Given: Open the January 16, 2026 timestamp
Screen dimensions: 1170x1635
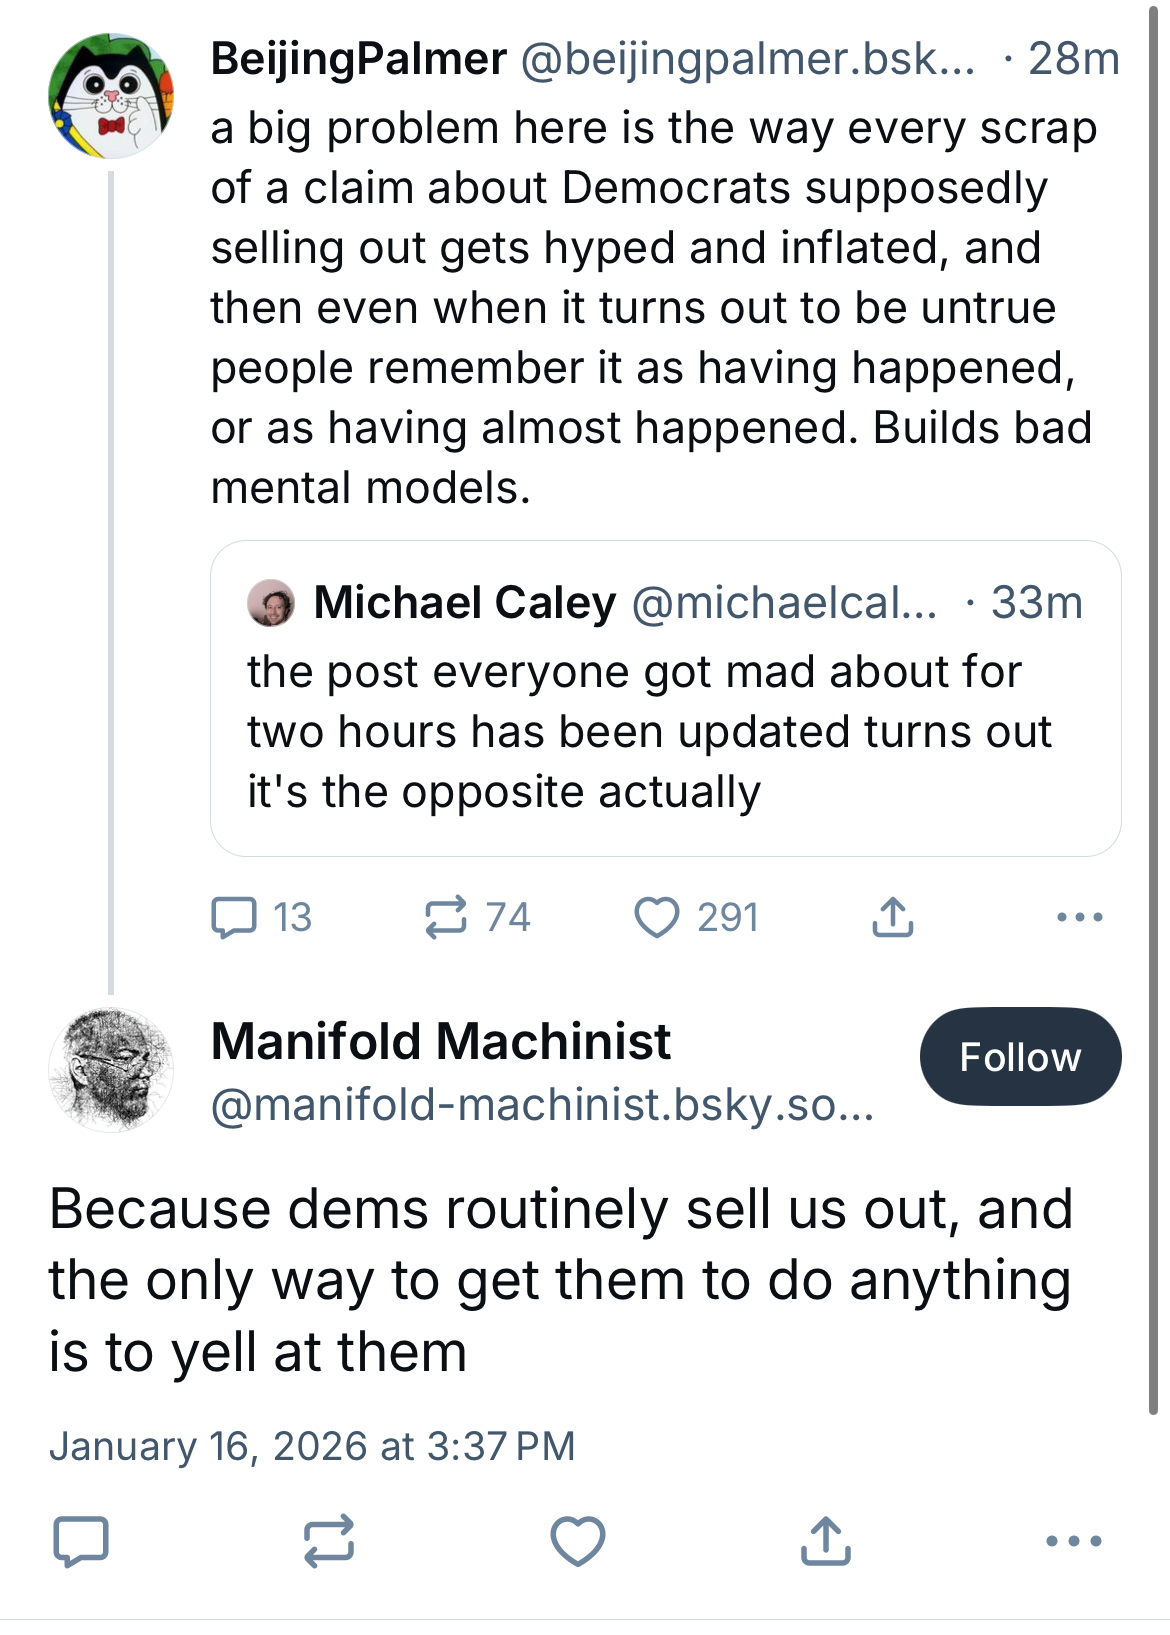Looking at the screenshot, I should 312,1446.
